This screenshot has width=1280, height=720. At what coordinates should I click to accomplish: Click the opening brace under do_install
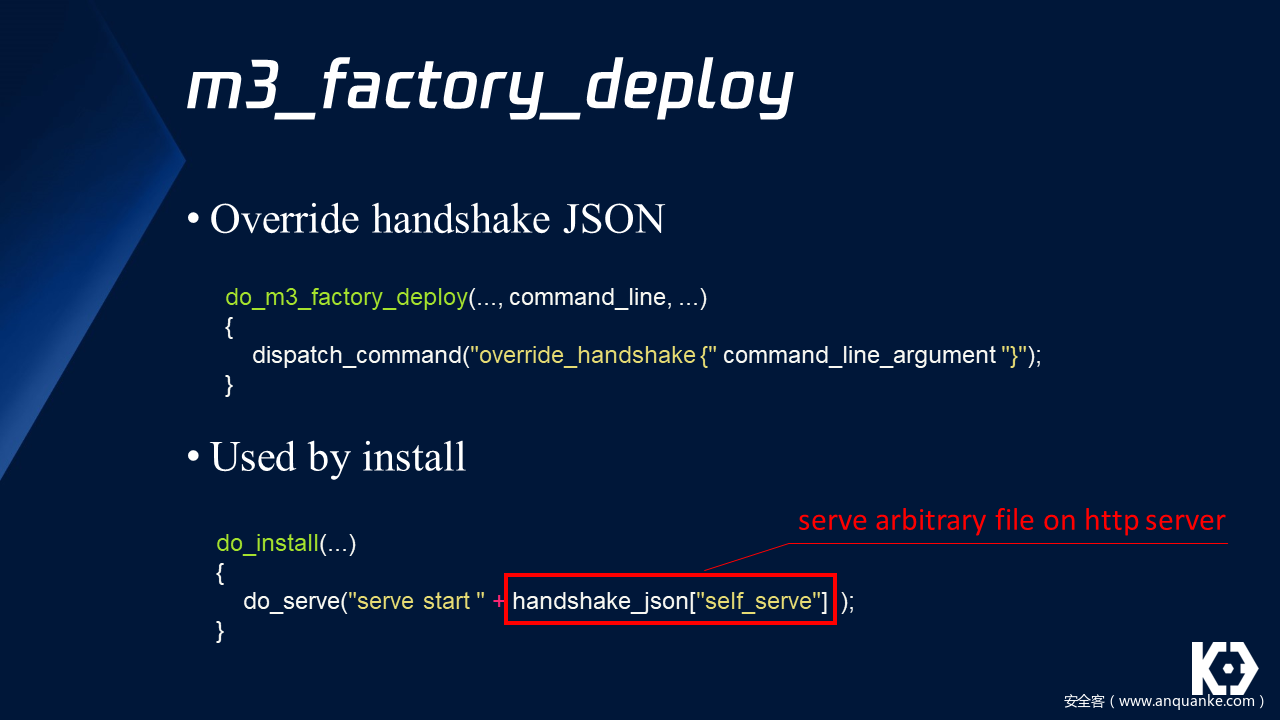coord(220,572)
